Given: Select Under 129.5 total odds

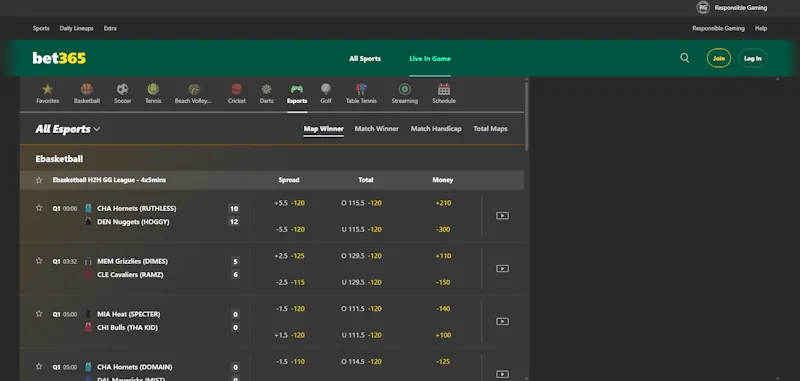Looking at the screenshot, I should [x=361, y=283].
